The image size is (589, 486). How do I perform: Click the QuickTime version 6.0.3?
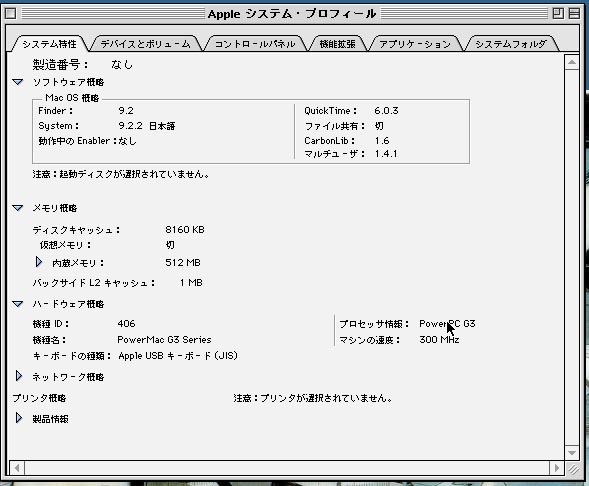pyautogui.click(x=386, y=111)
